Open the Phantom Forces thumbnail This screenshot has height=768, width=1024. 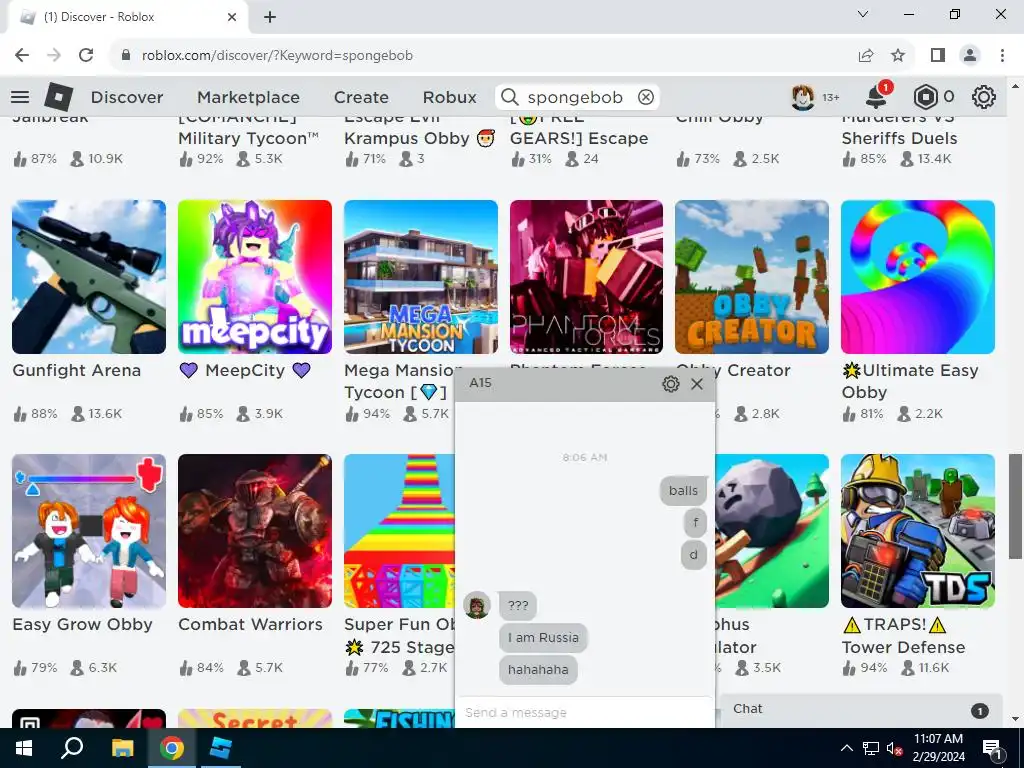click(x=586, y=277)
